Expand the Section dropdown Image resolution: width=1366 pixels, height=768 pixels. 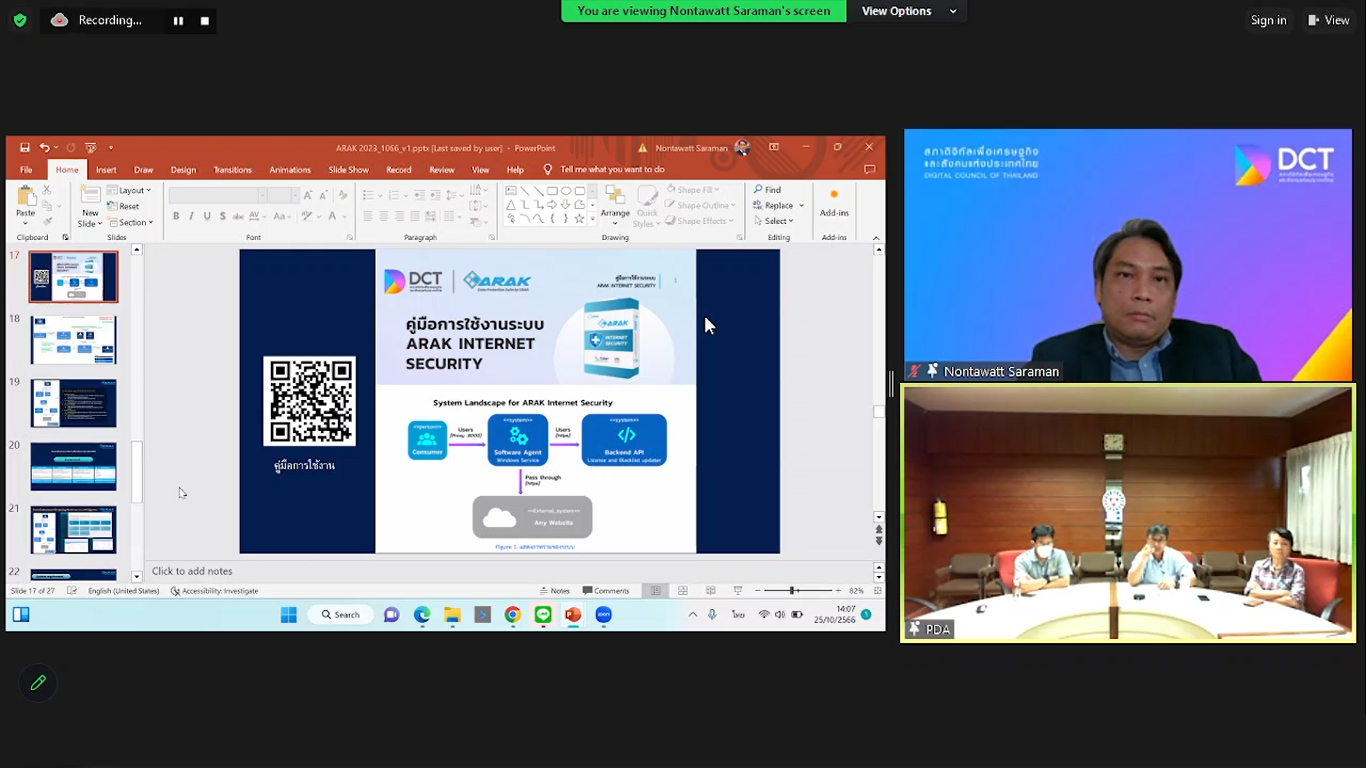pyautogui.click(x=131, y=222)
